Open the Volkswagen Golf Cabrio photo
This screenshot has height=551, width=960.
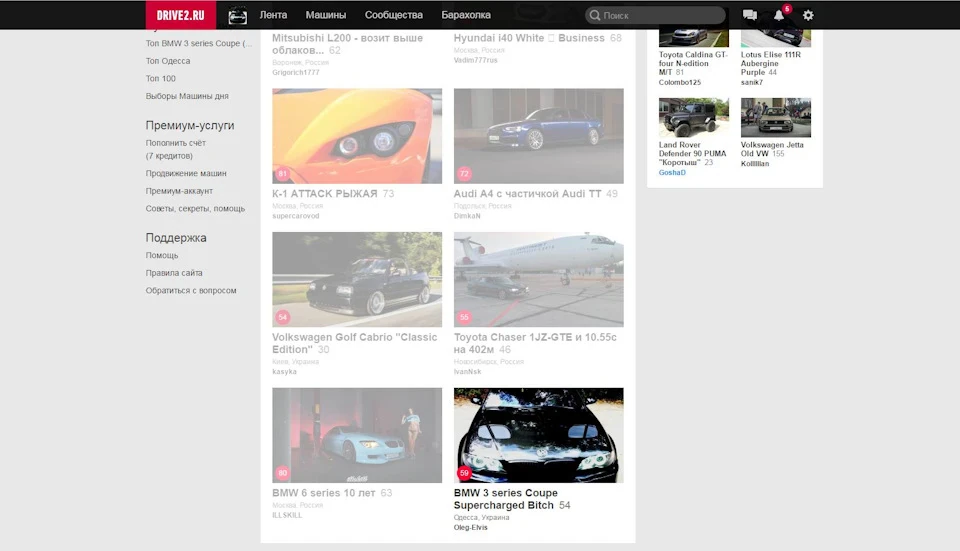357,279
